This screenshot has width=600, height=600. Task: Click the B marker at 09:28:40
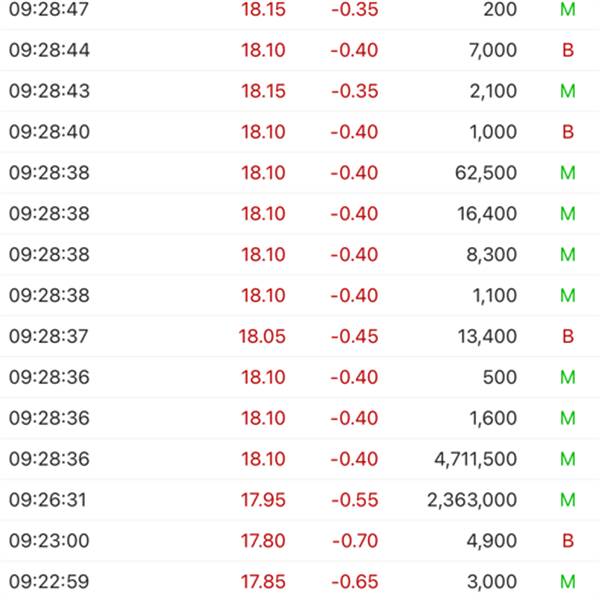568,132
